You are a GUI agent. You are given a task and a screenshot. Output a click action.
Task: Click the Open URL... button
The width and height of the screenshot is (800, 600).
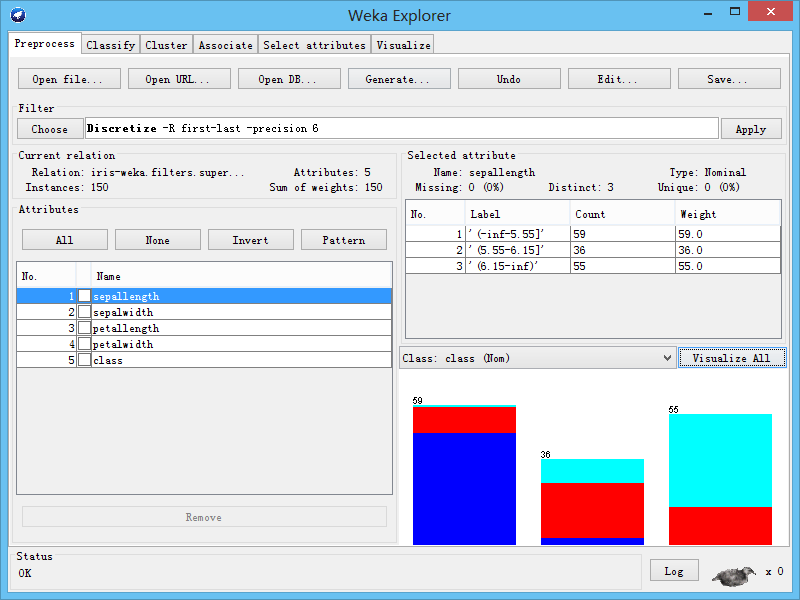pos(179,79)
